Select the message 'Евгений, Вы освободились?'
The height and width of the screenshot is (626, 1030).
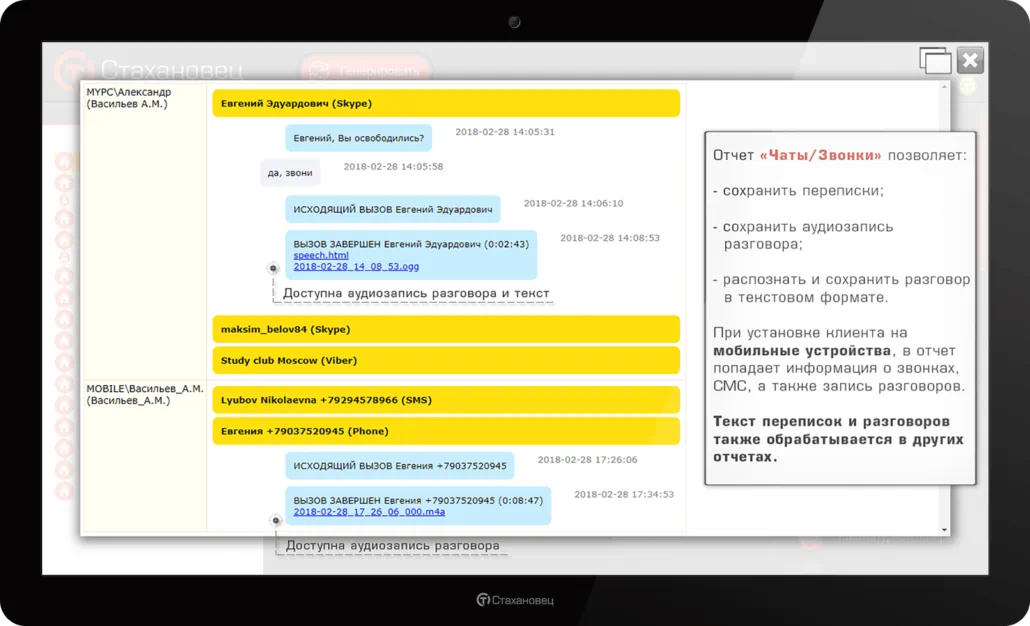358,138
